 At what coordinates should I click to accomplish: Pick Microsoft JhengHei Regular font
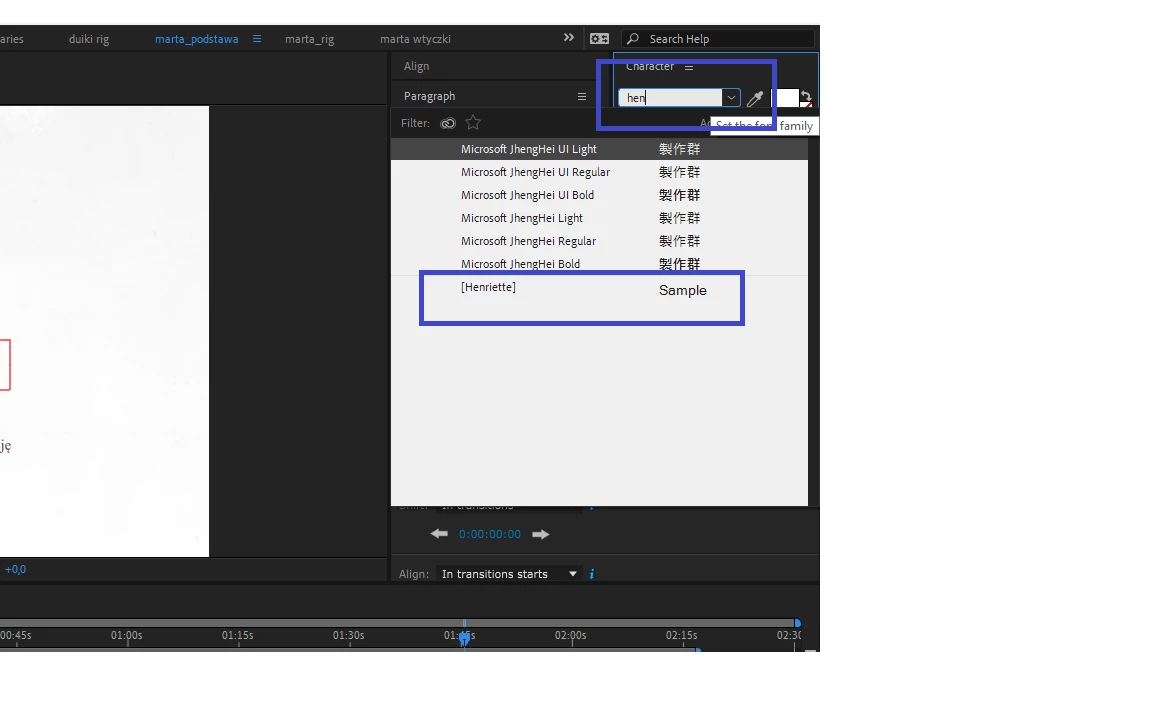coord(599,241)
